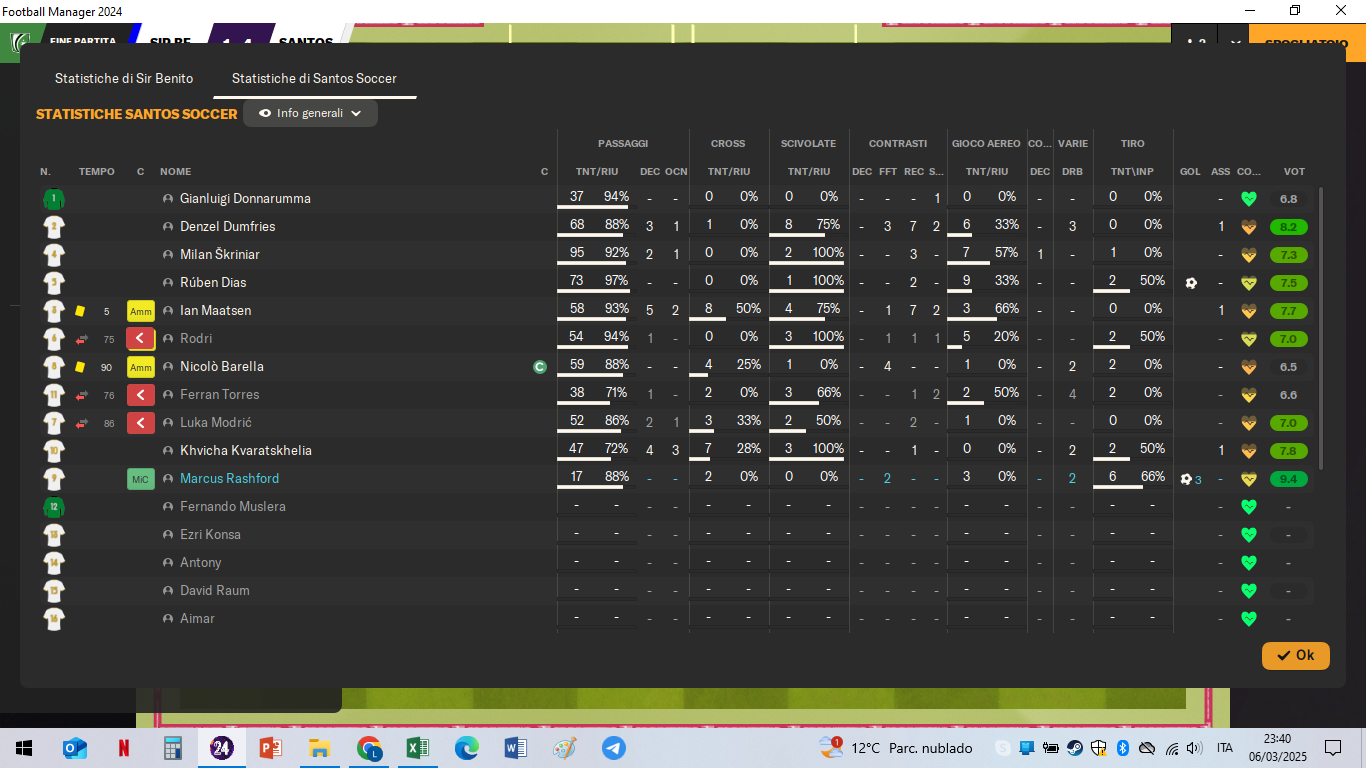Viewport: 1366px width, 768px height.
Task: Click the goal ball icon in Rúben Dias row
Action: point(1191,283)
